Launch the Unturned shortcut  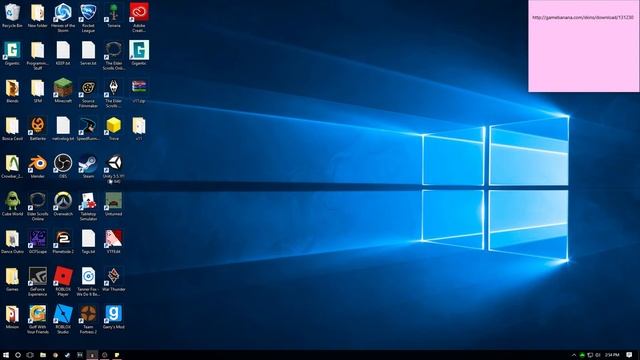(113, 204)
